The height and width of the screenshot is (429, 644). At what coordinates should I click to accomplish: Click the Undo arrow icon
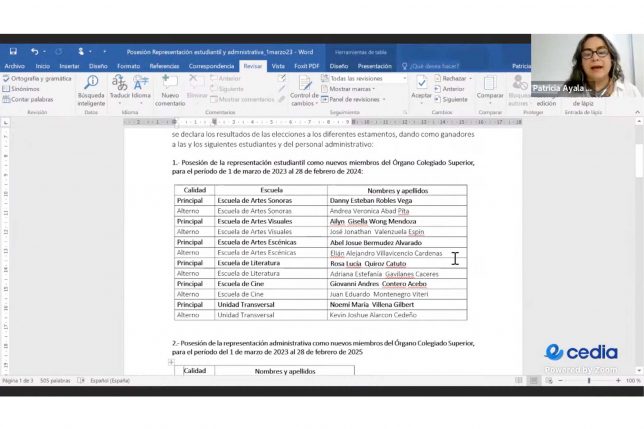pos(34,52)
